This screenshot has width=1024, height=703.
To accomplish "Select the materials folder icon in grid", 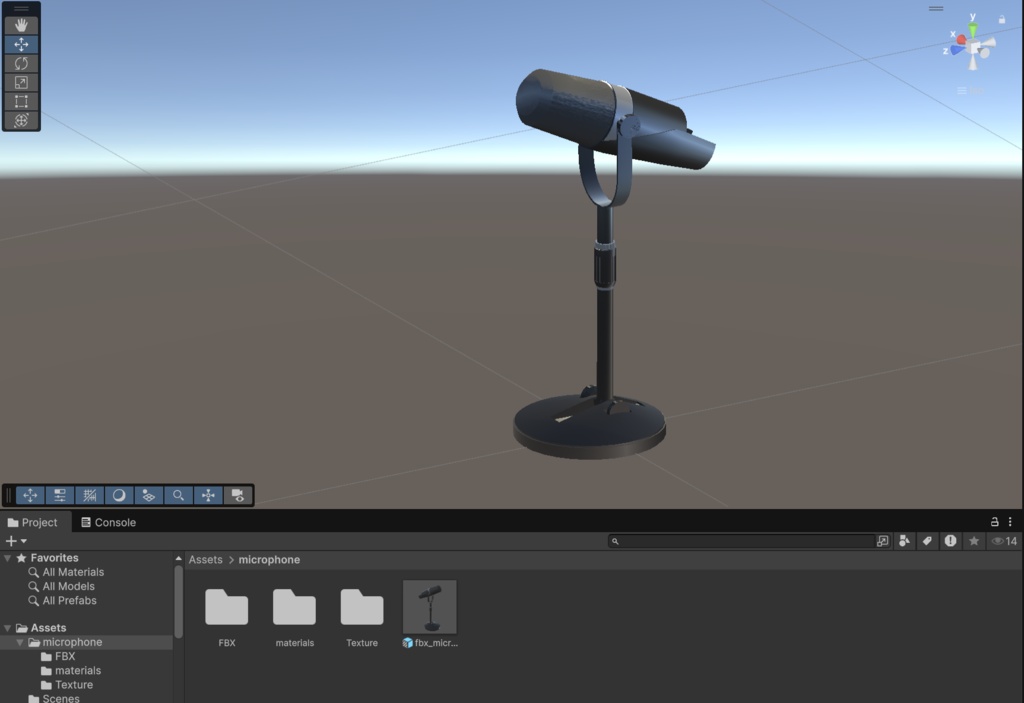I will [295, 607].
